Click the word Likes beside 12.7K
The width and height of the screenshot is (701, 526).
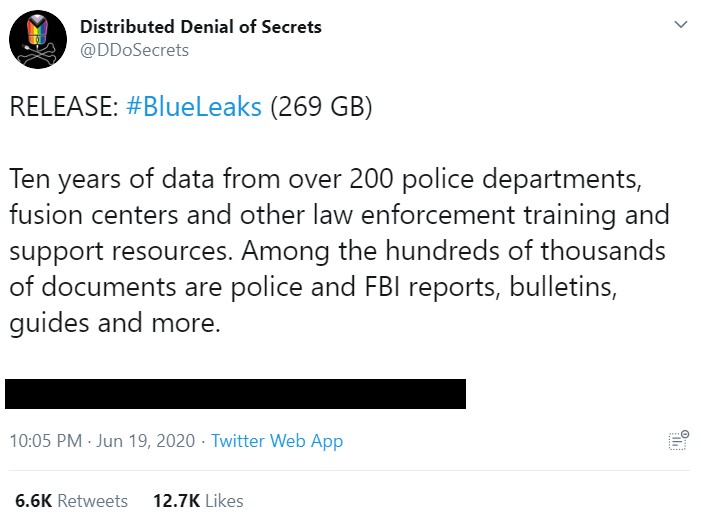point(224,501)
